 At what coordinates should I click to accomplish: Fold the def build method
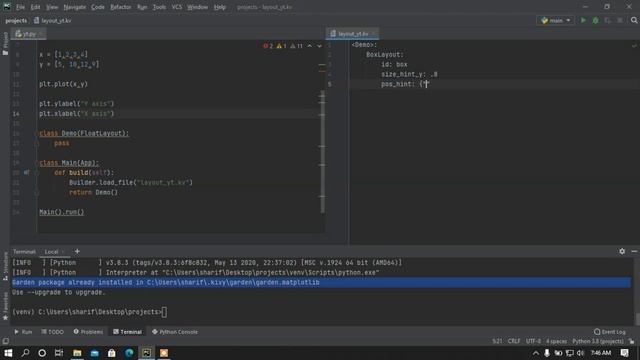pyautogui.click(x=37, y=173)
